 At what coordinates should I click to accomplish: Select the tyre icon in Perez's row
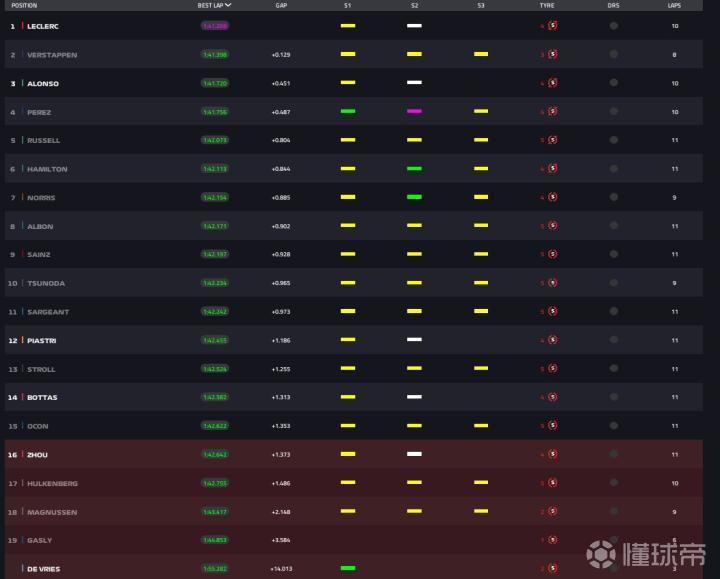click(552, 112)
